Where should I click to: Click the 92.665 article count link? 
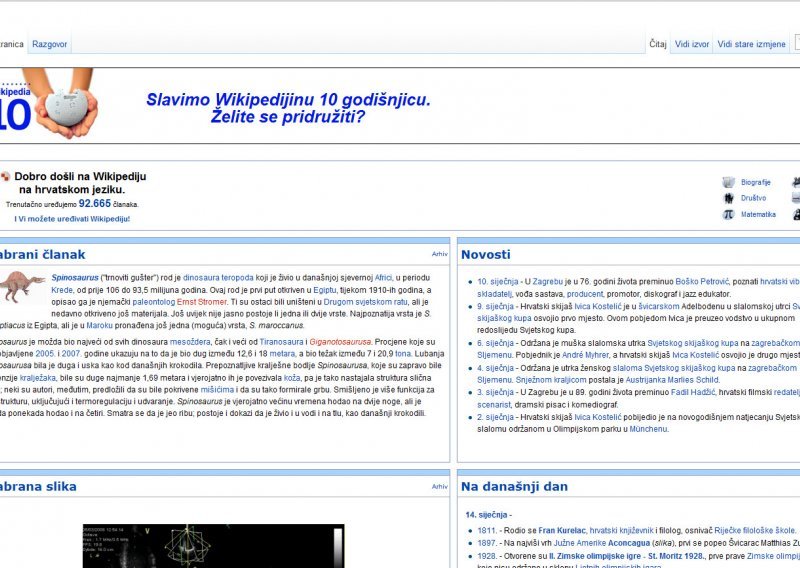[x=94, y=203]
